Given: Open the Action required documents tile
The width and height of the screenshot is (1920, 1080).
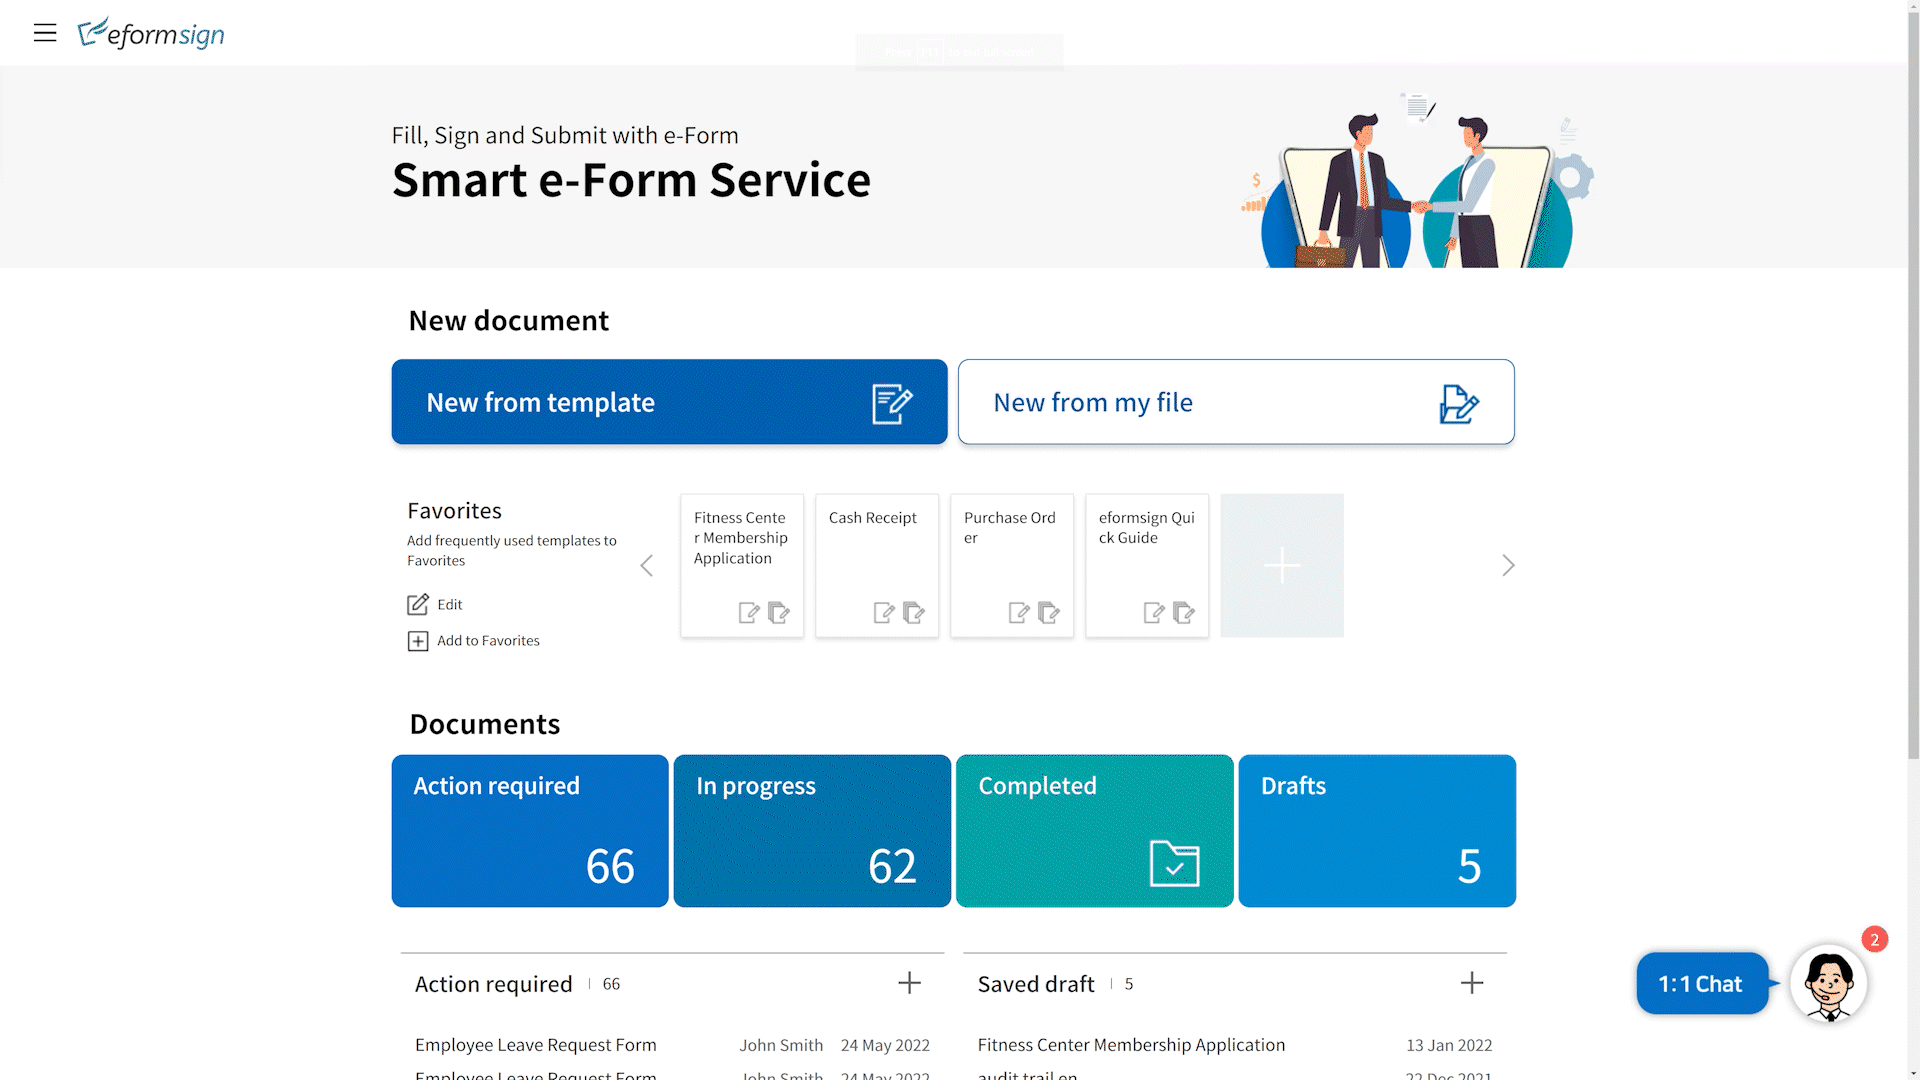Looking at the screenshot, I should 530,831.
